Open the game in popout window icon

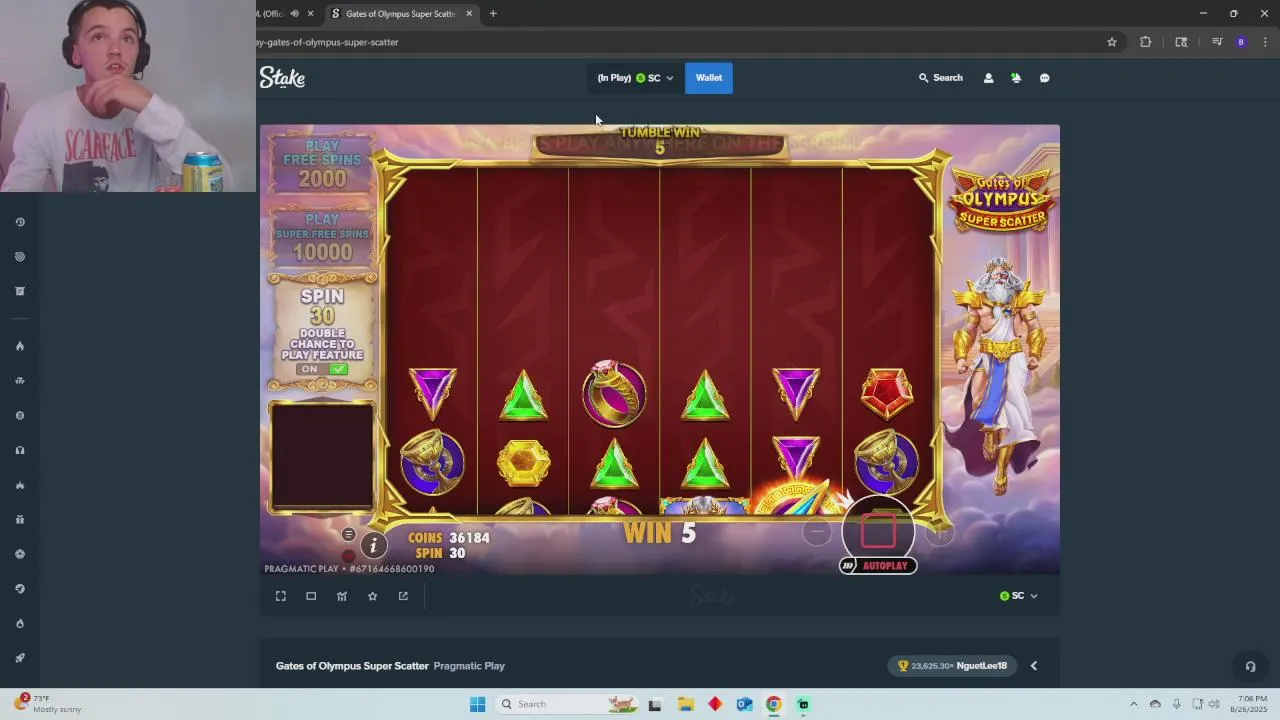coord(403,596)
